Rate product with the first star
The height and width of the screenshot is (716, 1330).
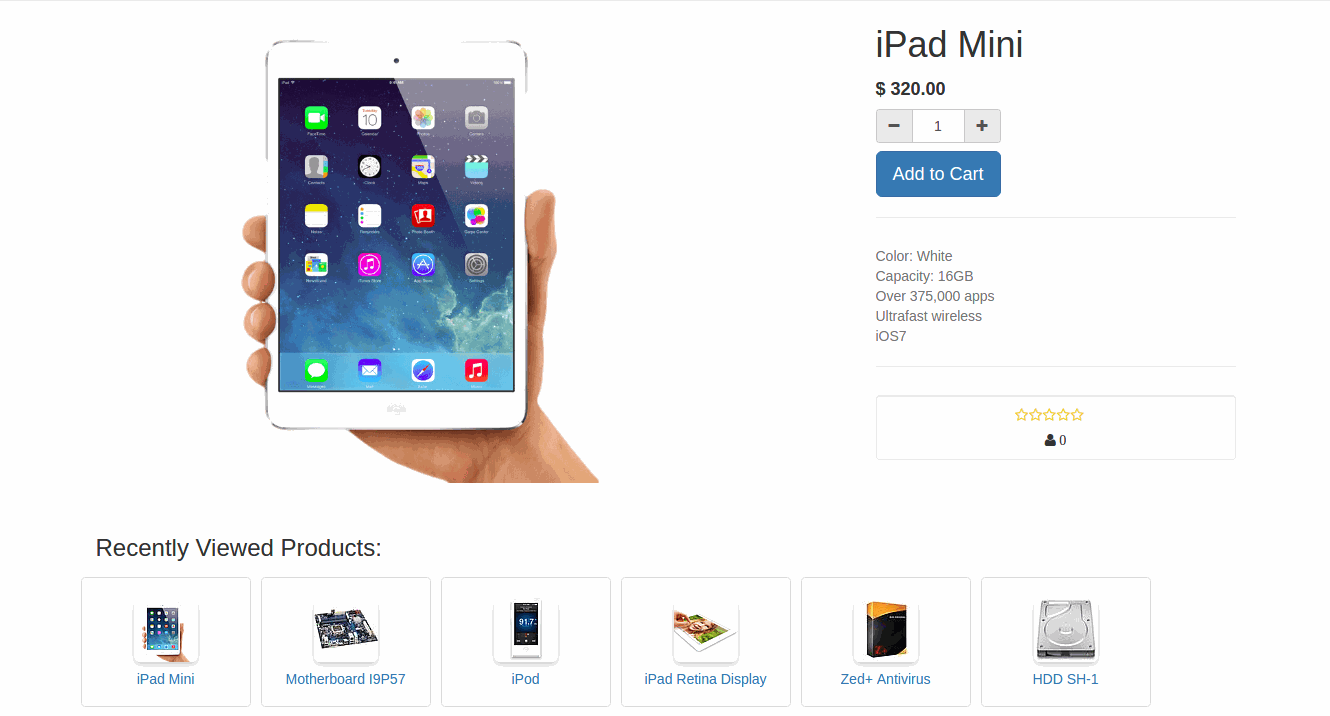click(1021, 415)
